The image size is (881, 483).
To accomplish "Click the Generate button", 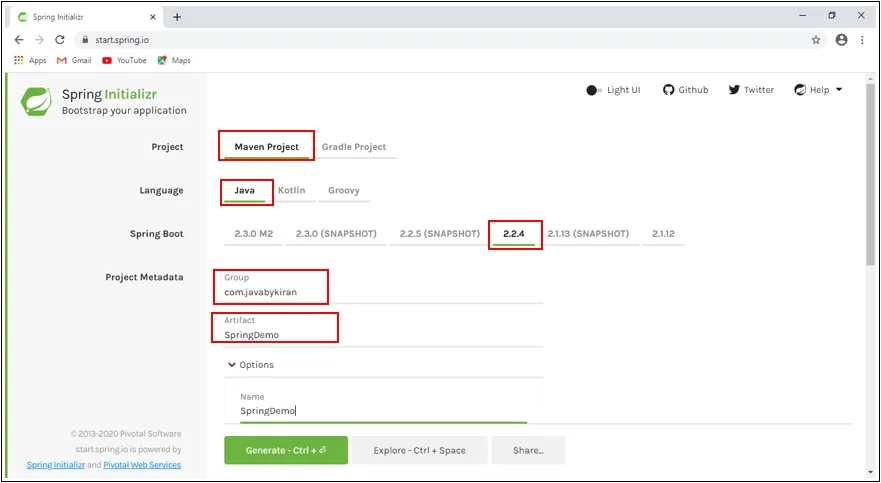I will tap(285, 450).
